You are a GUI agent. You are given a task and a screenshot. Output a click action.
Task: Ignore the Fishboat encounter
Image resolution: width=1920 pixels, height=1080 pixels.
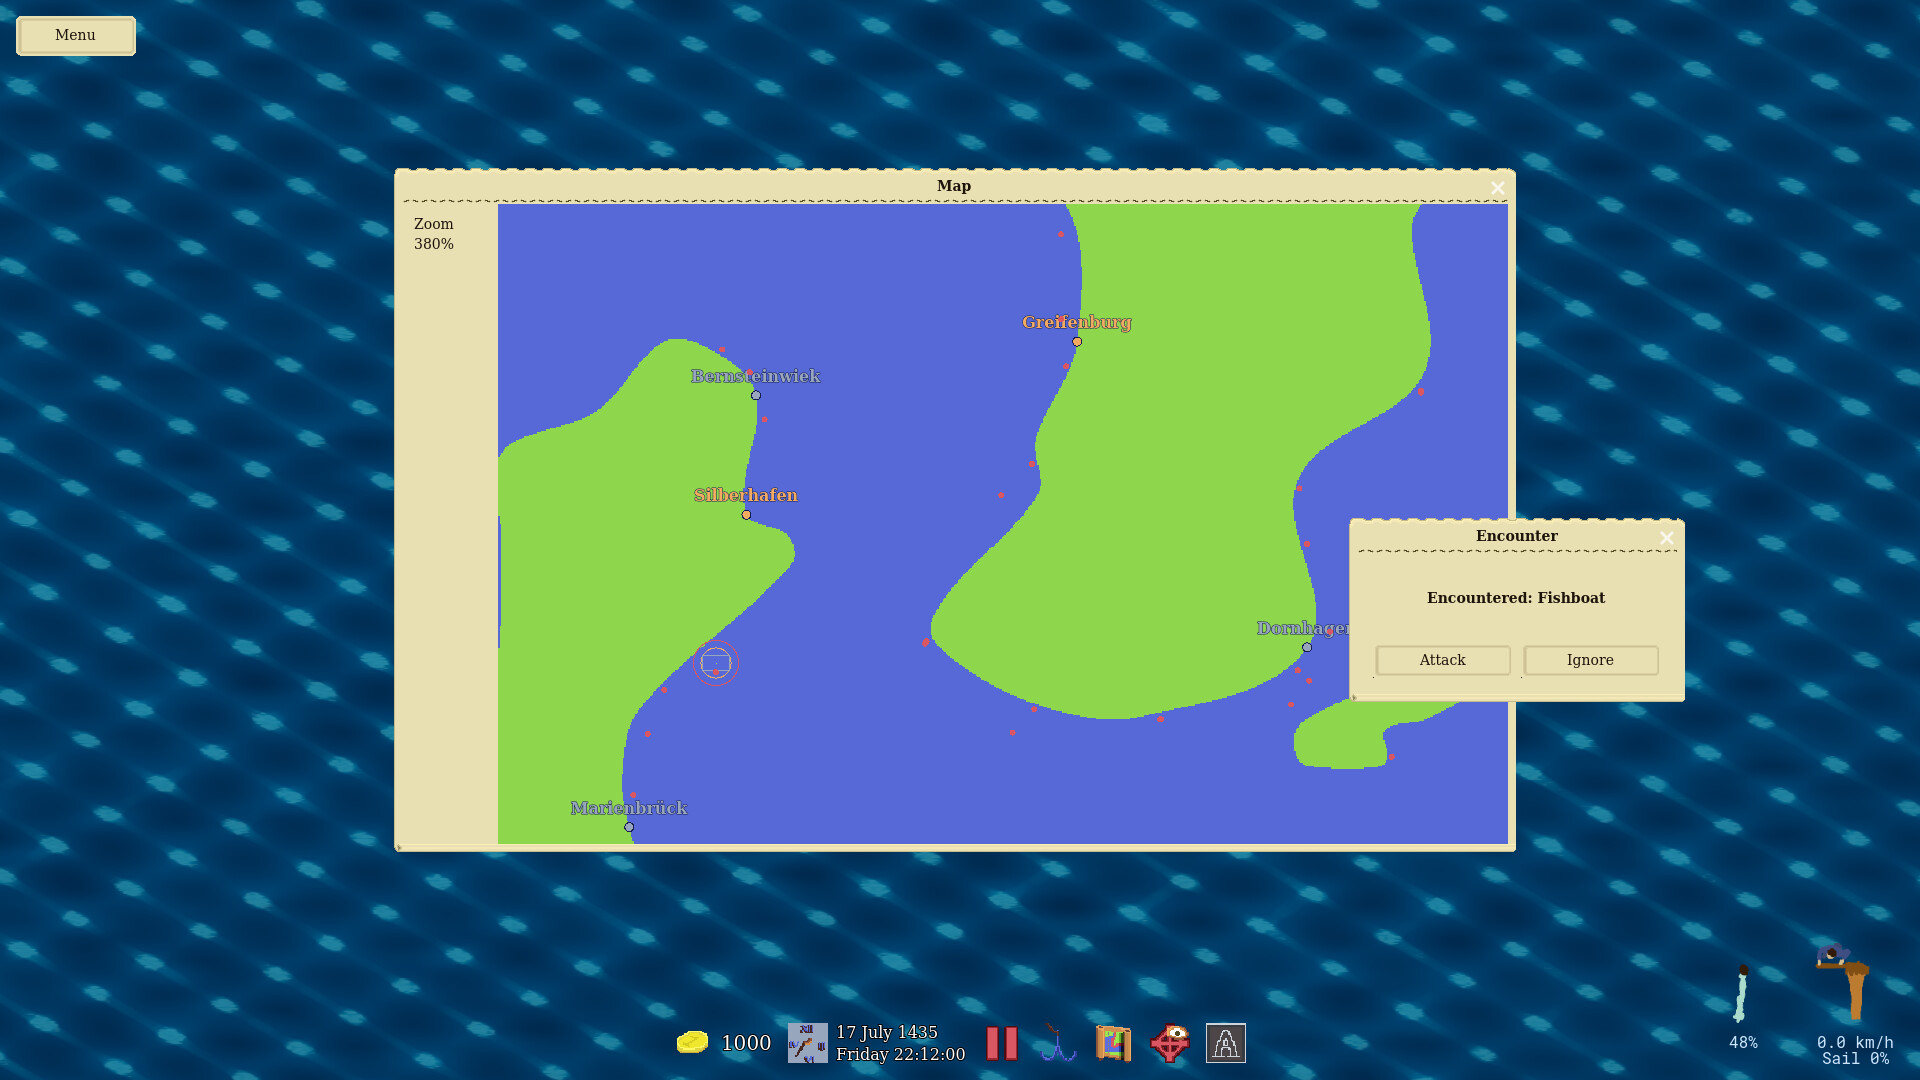(1590, 660)
